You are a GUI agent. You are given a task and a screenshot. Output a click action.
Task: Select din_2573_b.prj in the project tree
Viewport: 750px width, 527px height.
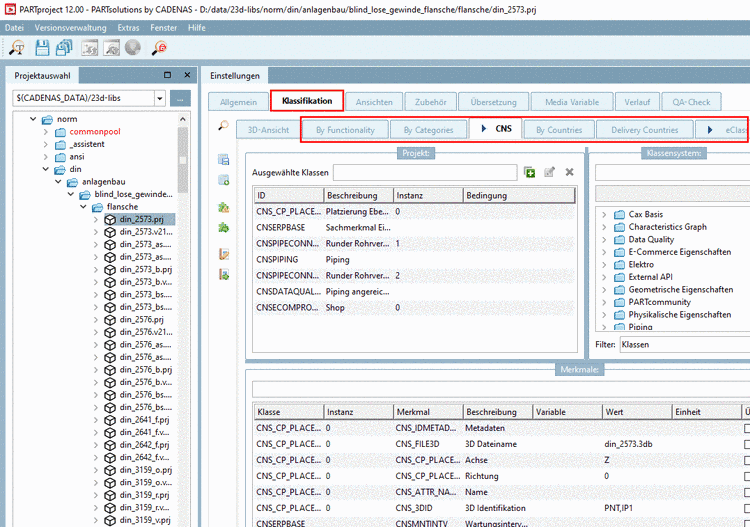point(145,270)
